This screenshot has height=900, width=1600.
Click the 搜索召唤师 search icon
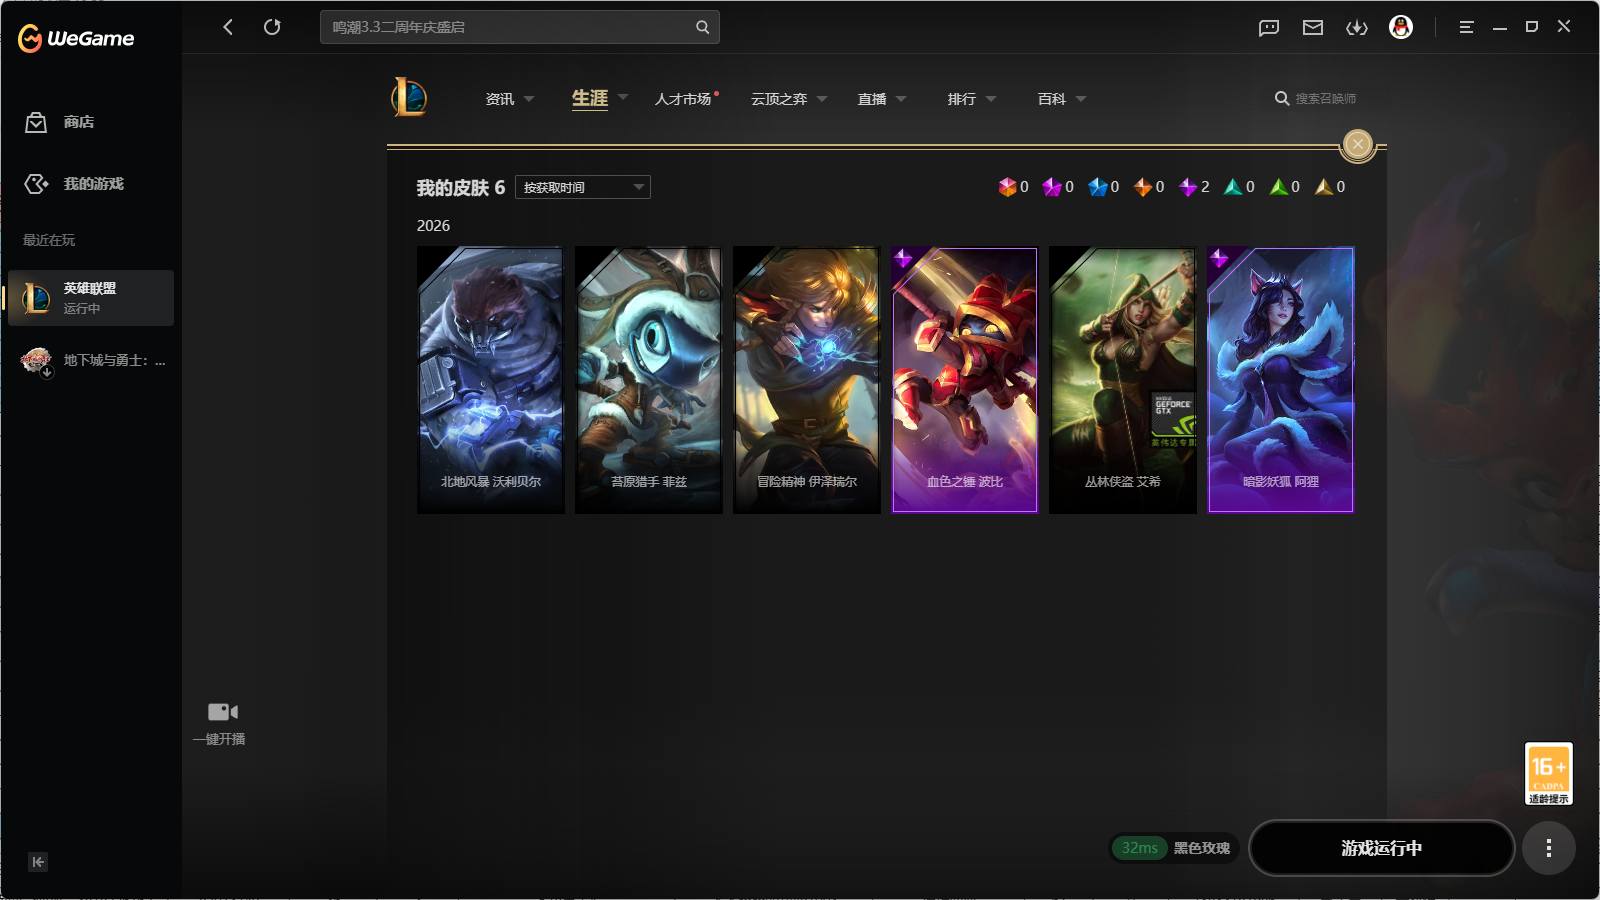pos(1281,98)
